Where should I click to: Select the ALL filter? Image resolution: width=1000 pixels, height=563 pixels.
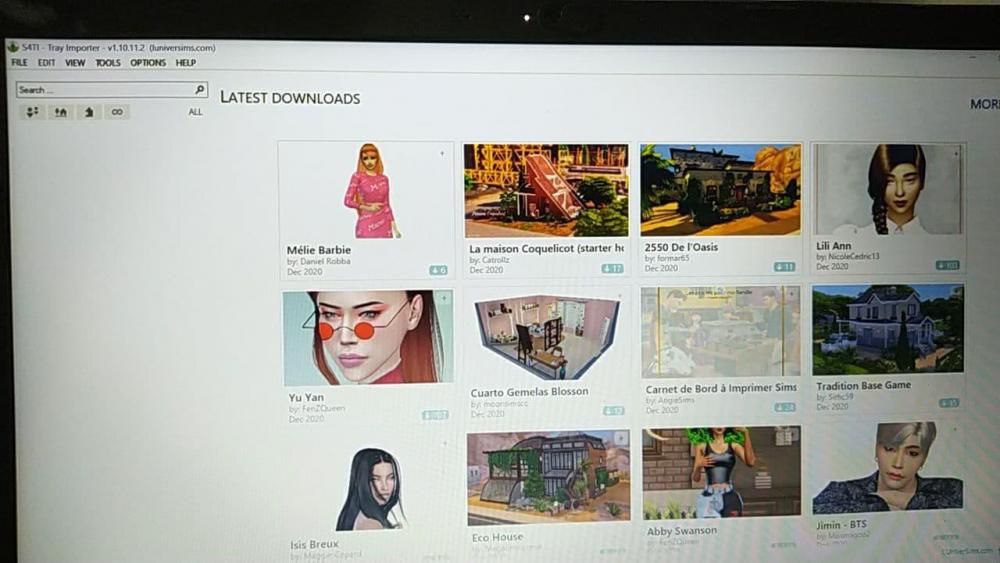pos(195,112)
